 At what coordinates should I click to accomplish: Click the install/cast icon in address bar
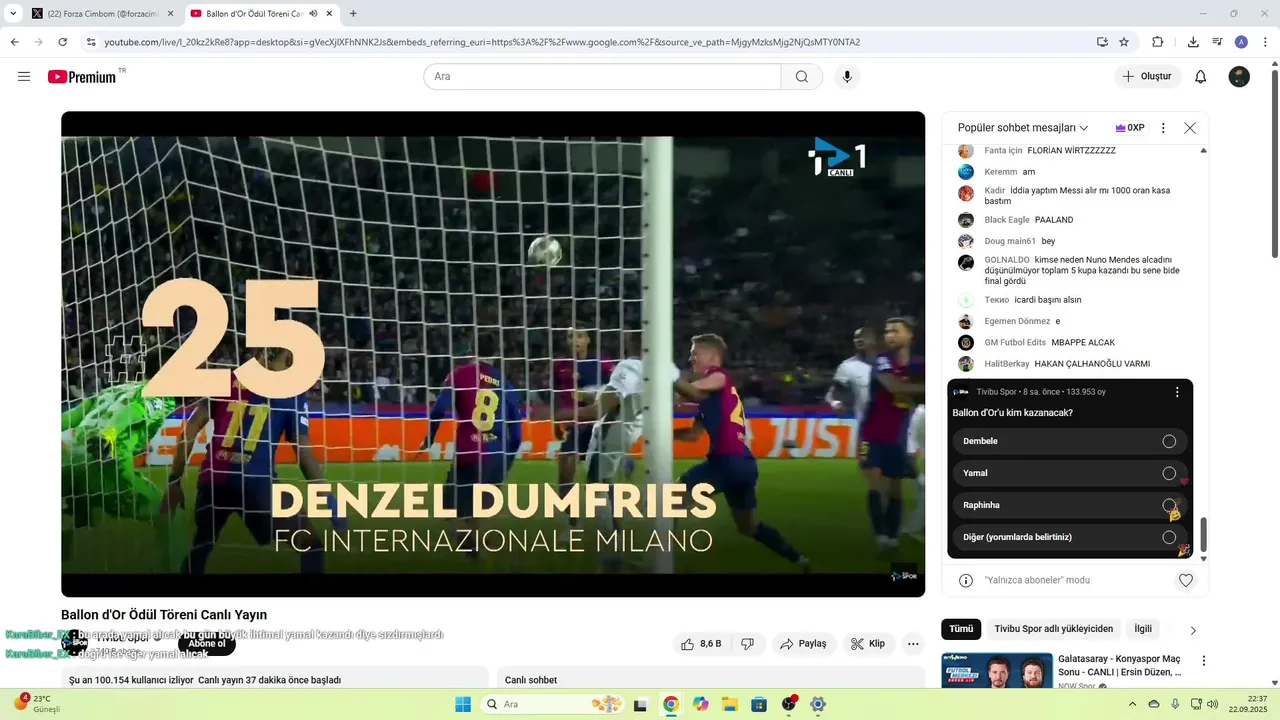1102,42
